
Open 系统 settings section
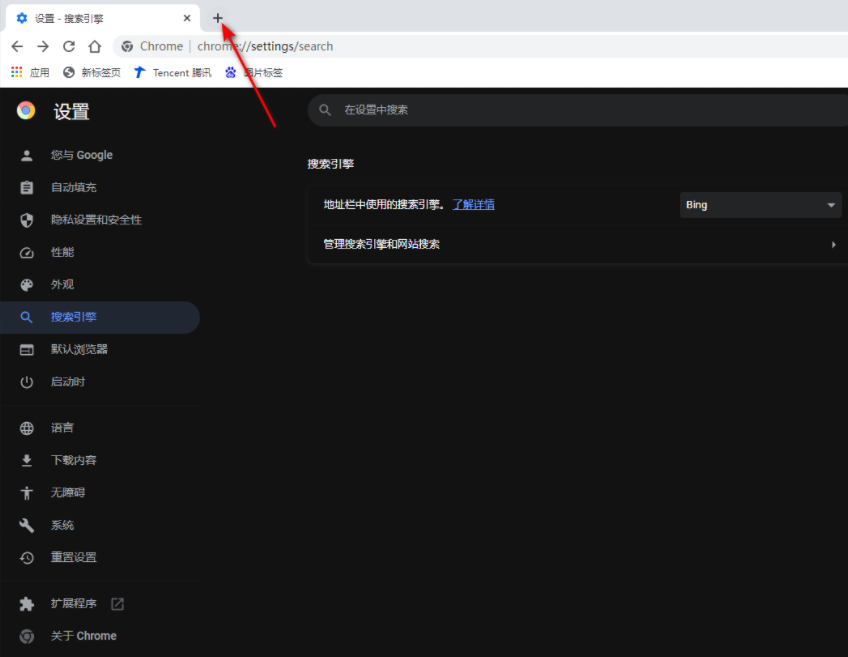click(101, 525)
